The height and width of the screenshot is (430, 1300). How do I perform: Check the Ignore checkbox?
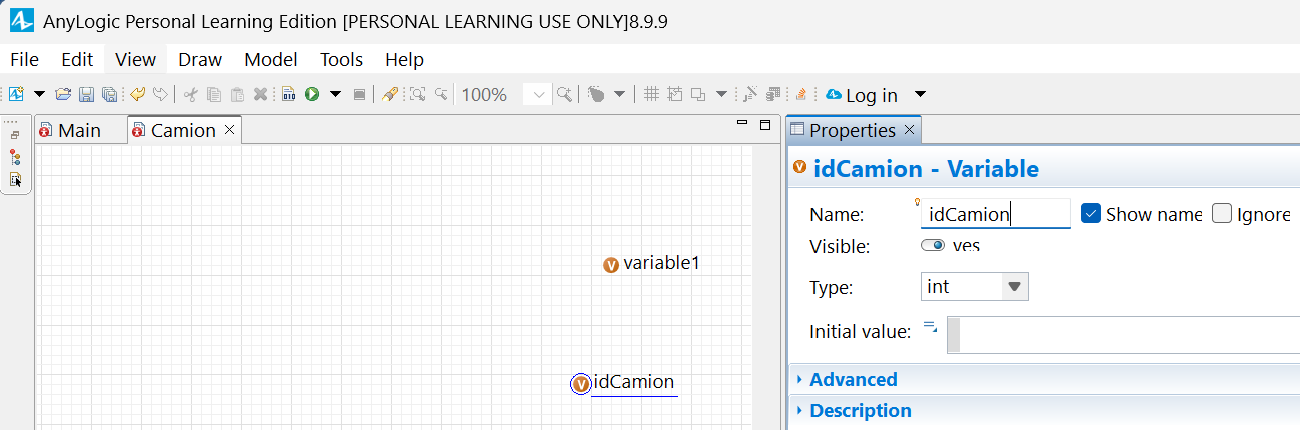click(1221, 213)
